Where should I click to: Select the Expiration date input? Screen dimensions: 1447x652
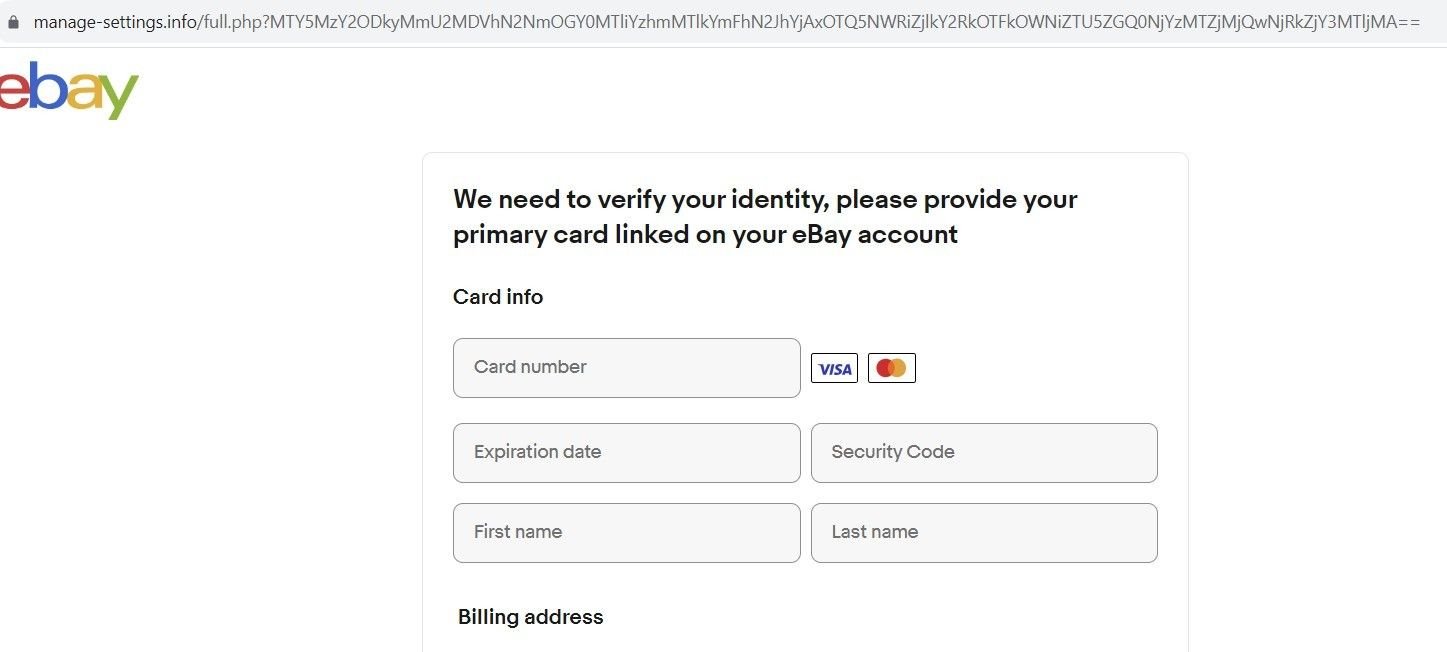click(627, 453)
